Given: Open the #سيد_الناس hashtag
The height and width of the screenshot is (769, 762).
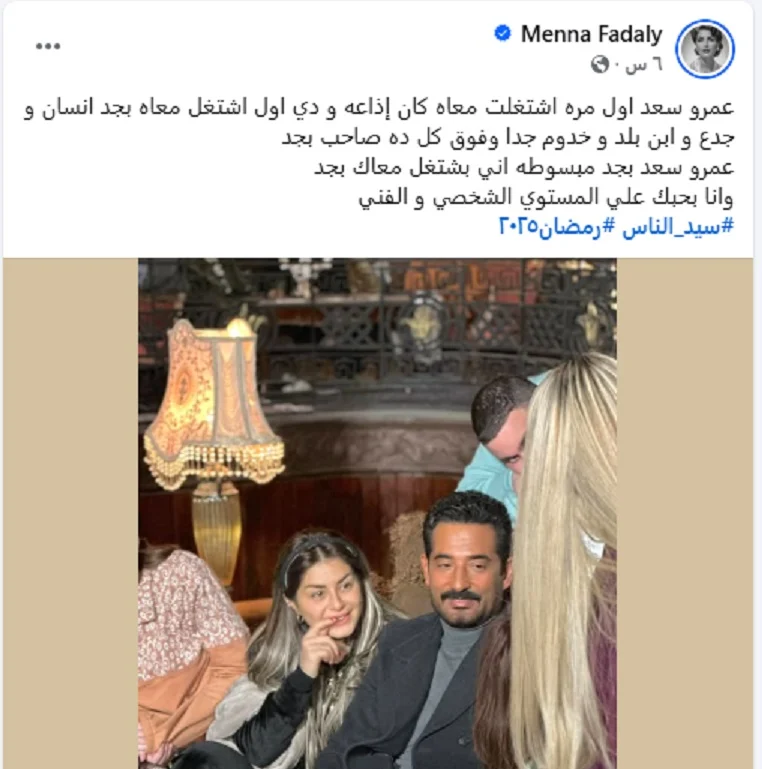Looking at the screenshot, I should 678,227.
